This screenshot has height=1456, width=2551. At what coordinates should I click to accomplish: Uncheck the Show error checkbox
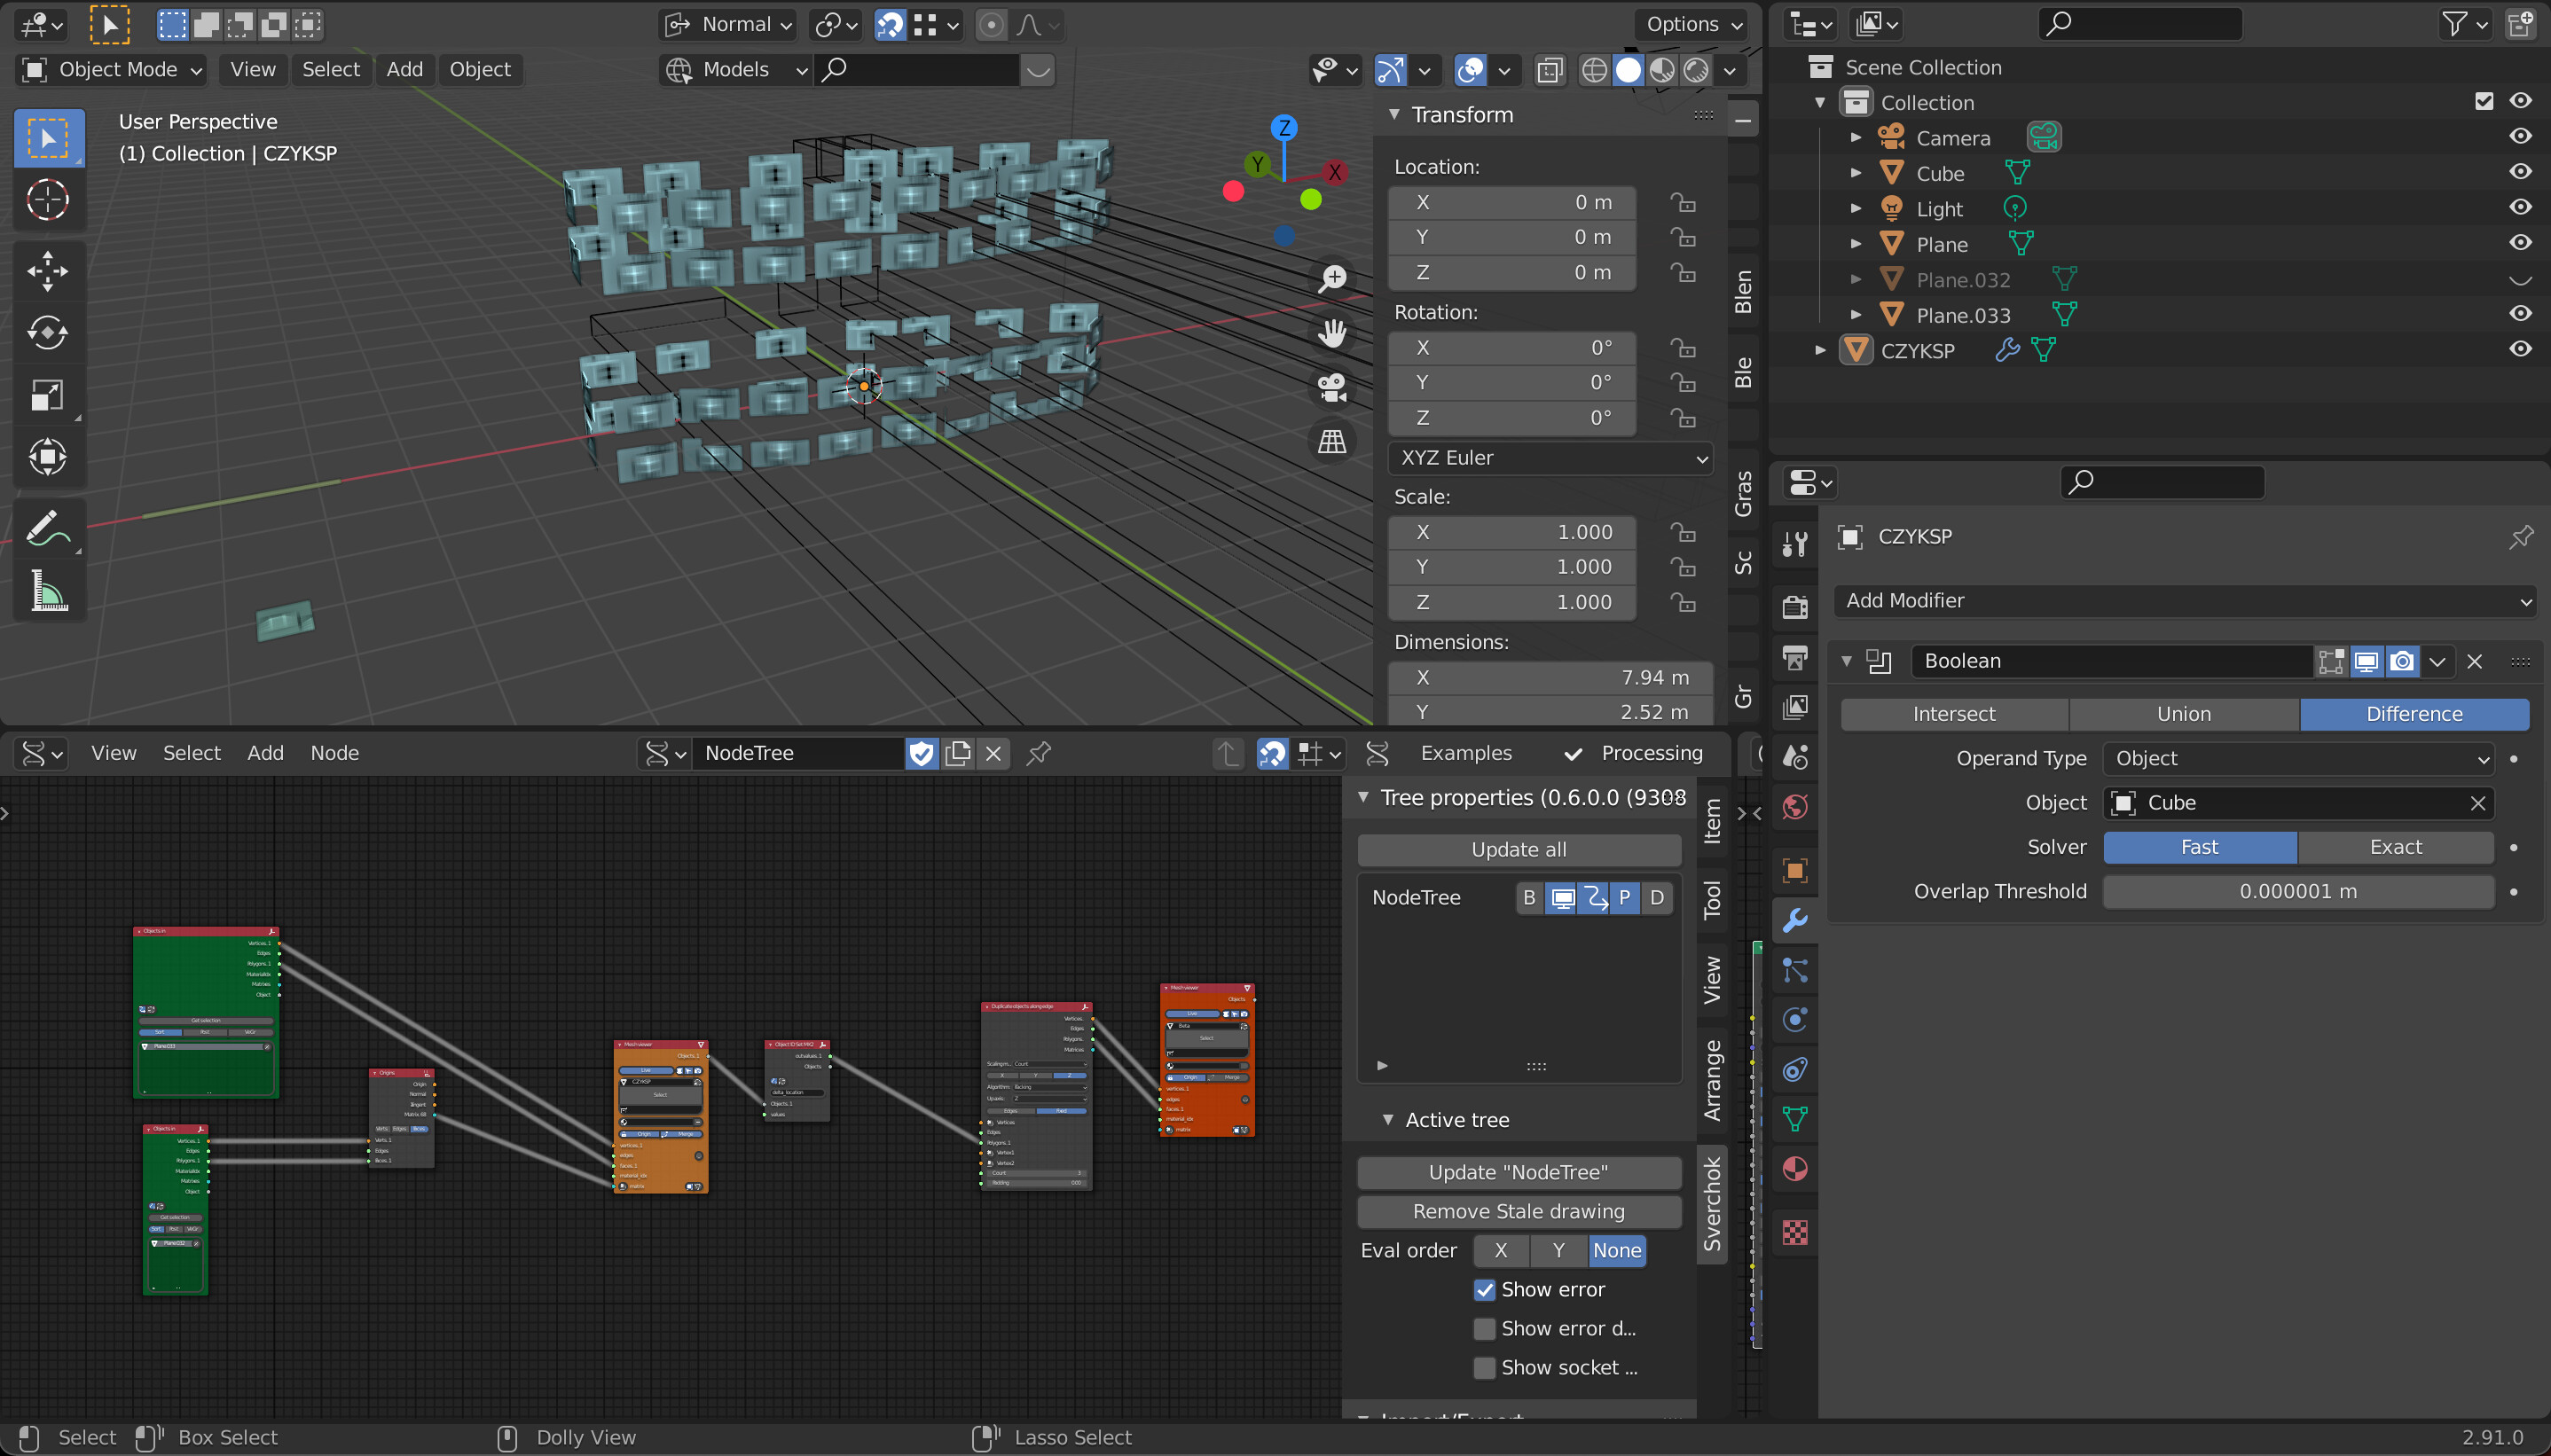[1485, 1290]
